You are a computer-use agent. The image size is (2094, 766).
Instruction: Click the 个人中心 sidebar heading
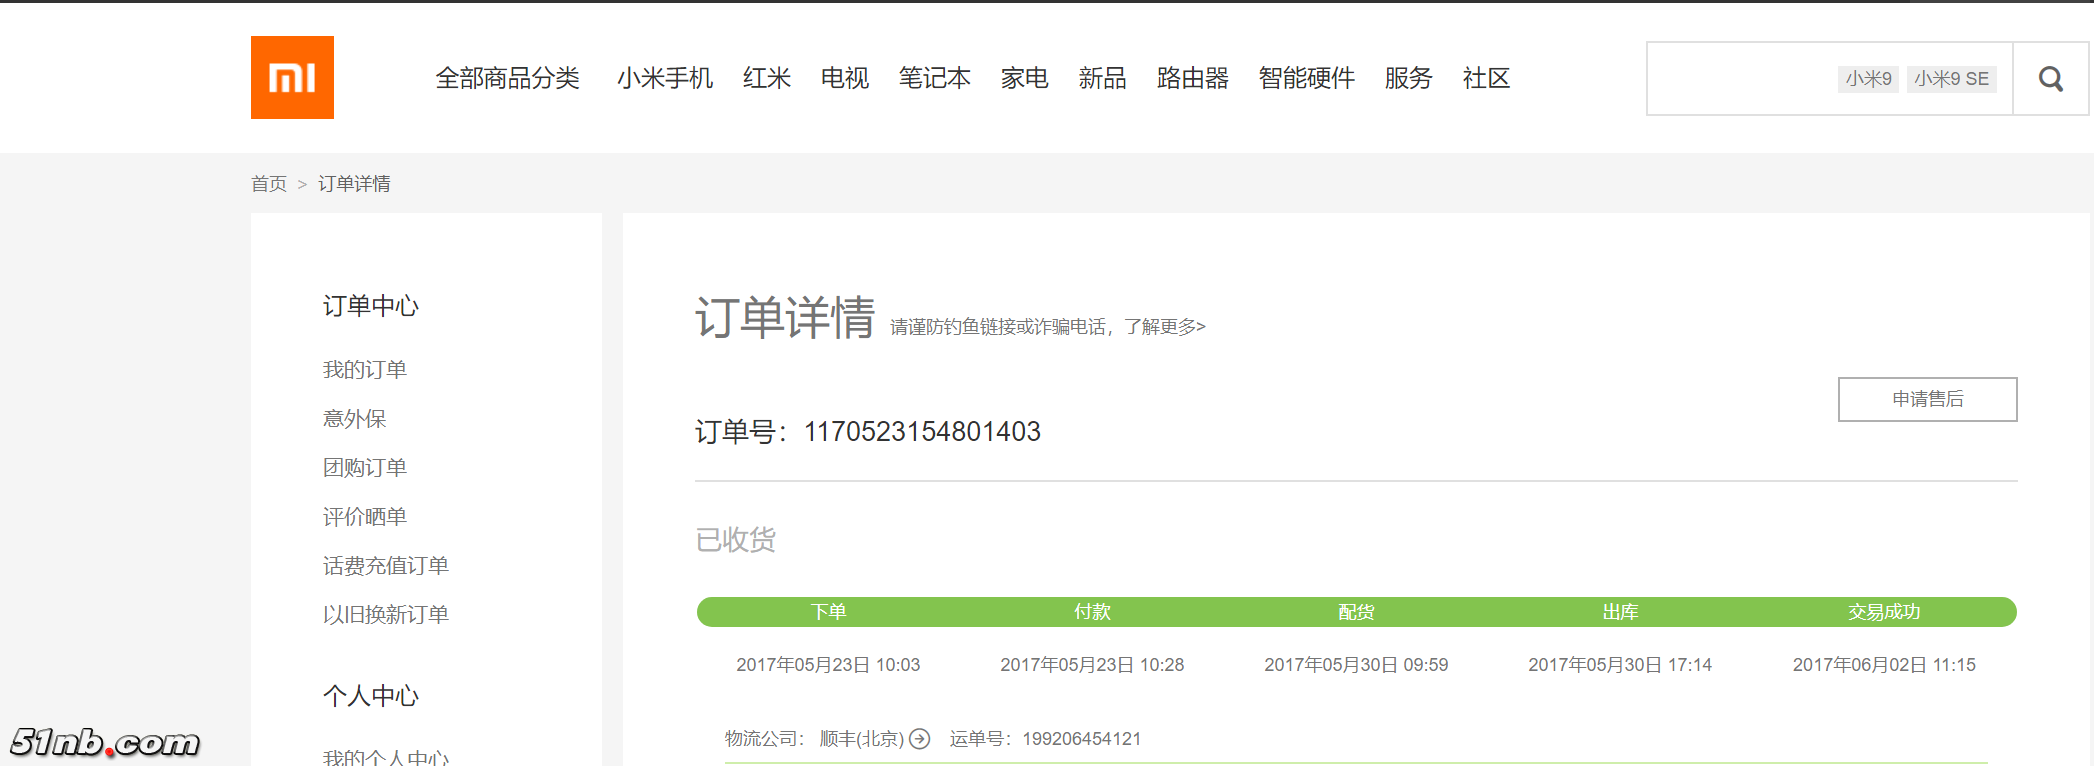pos(371,696)
